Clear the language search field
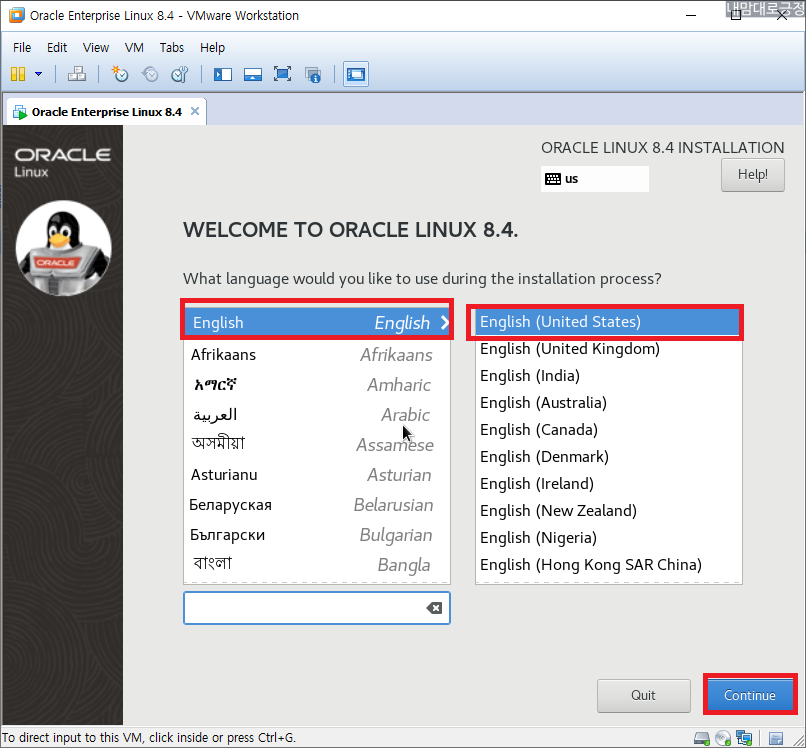Image resolution: width=806 pixels, height=748 pixels. pyautogui.click(x=434, y=608)
